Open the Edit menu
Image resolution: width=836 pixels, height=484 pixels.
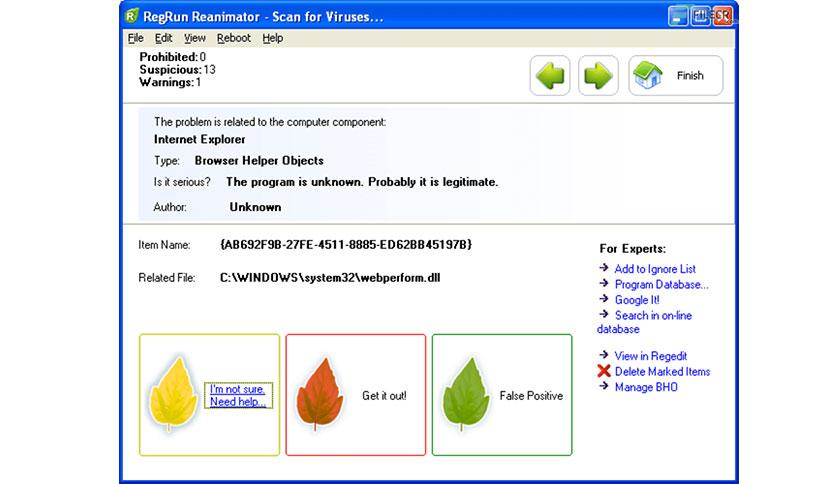(x=163, y=38)
